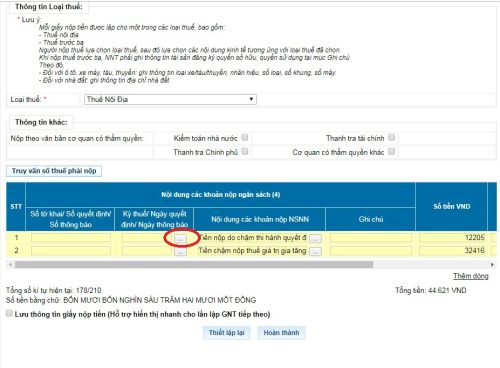The height and width of the screenshot is (368, 500).
Task: Click the horizontal scrollbar left arrow
Action: click(10, 264)
